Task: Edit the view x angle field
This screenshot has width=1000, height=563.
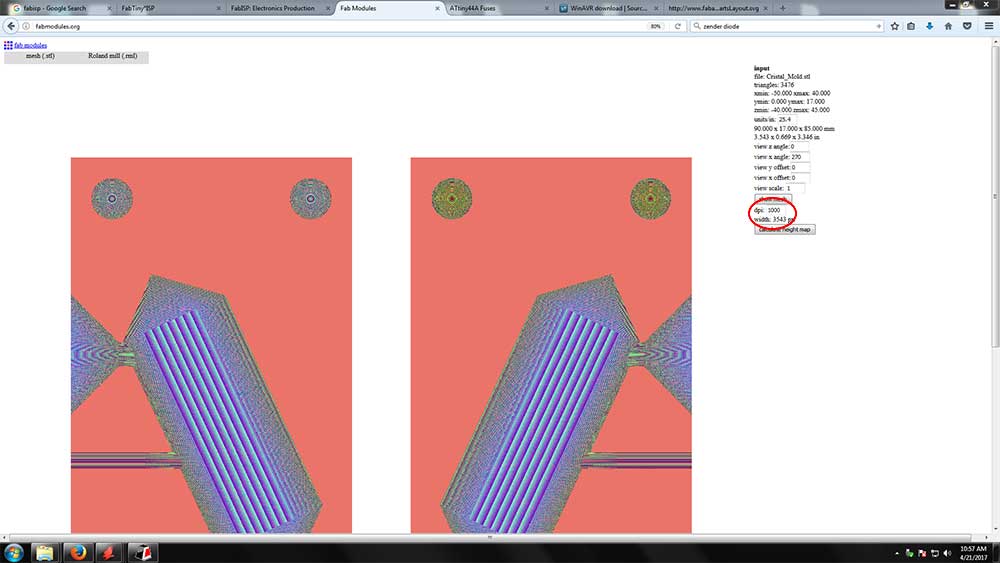Action: pos(800,157)
